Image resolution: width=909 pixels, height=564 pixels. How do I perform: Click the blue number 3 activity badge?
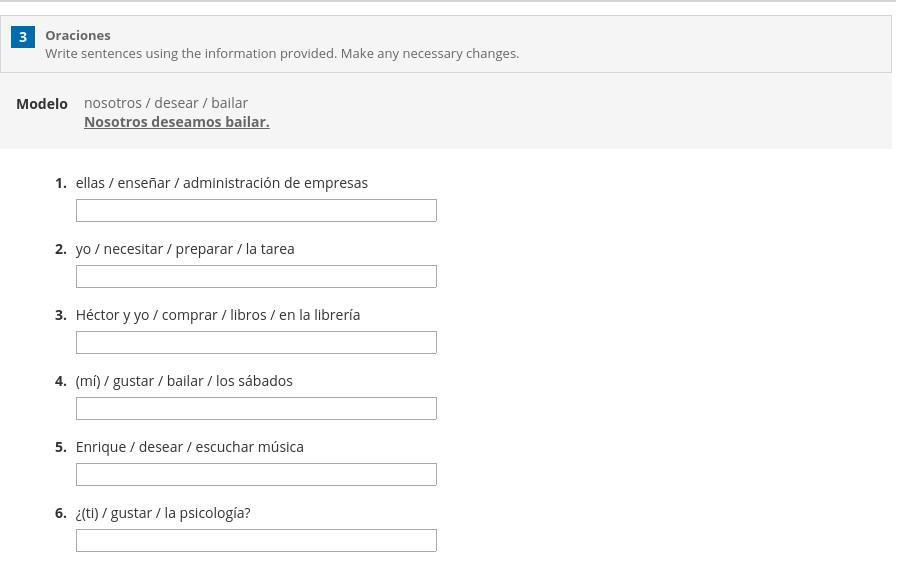click(23, 37)
